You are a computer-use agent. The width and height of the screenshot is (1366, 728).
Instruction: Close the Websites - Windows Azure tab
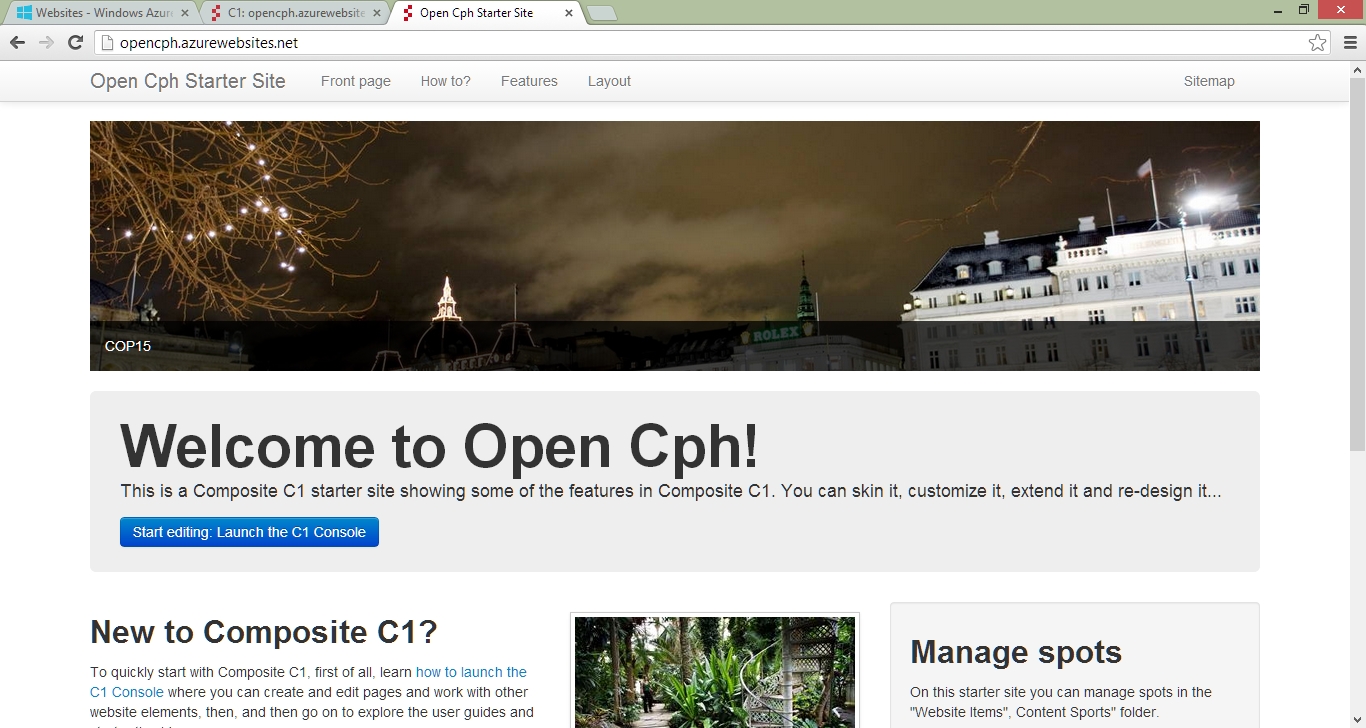pyautogui.click(x=184, y=13)
